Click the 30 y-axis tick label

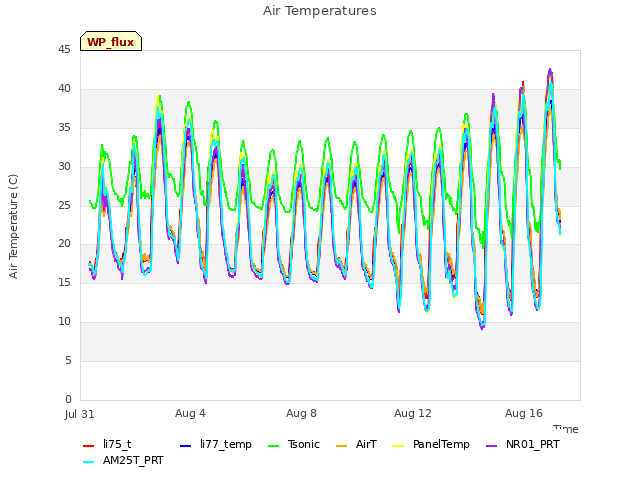[x=64, y=167]
